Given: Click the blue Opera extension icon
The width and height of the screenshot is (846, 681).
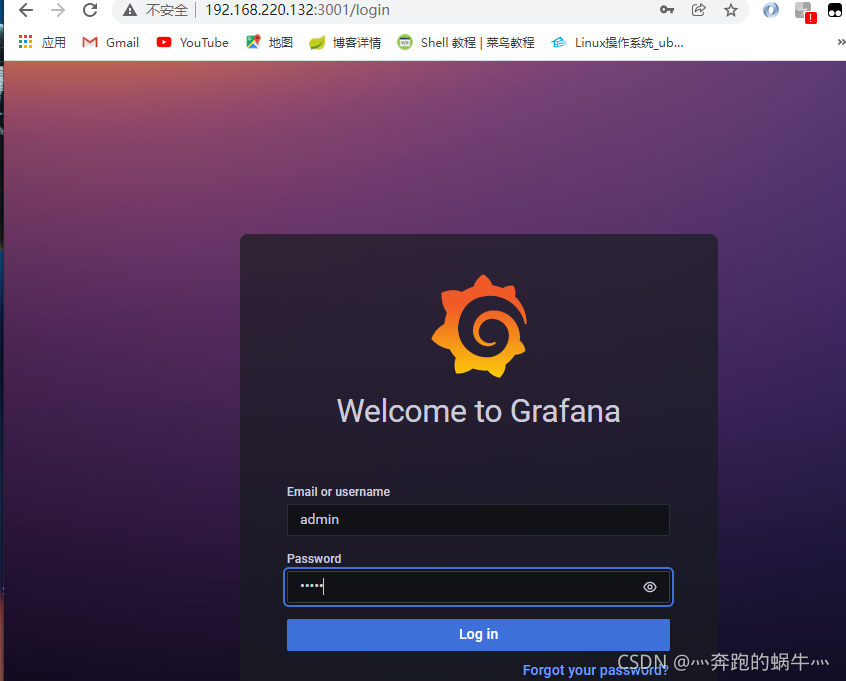Looking at the screenshot, I should tap(770, 11).
